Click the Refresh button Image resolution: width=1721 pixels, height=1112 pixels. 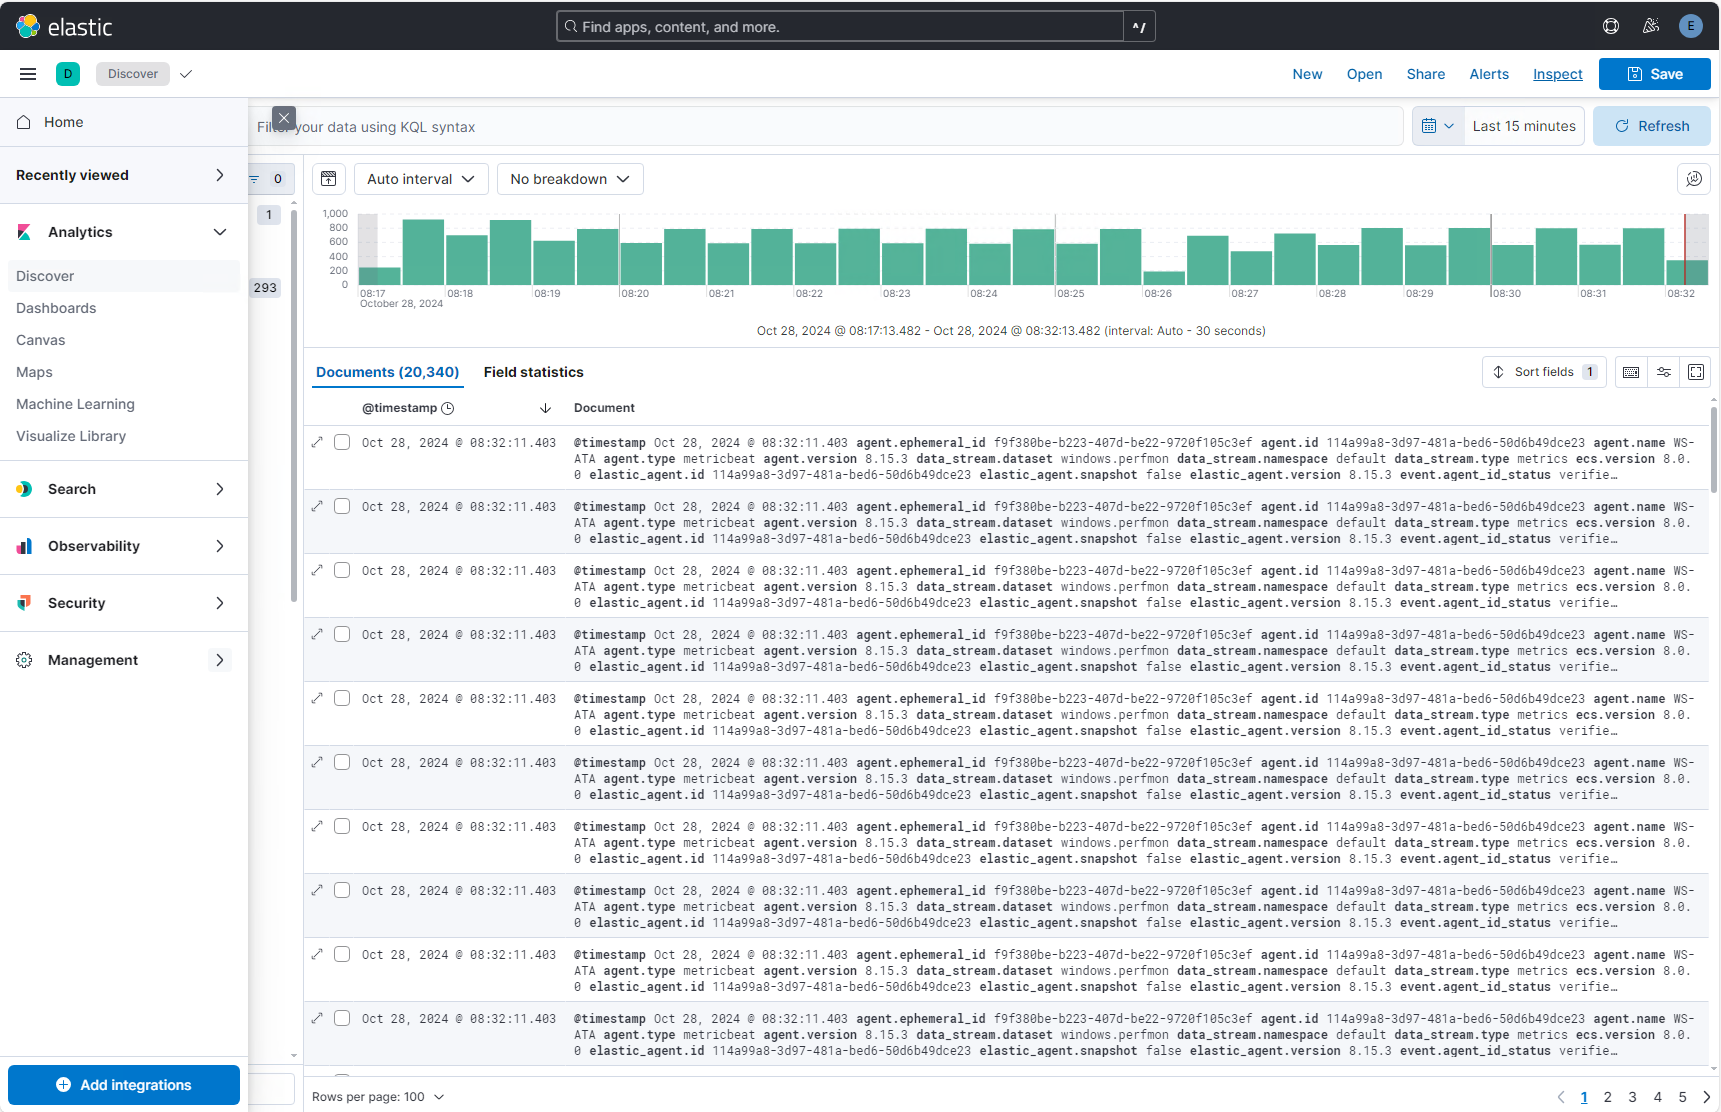coord(1651,126)
